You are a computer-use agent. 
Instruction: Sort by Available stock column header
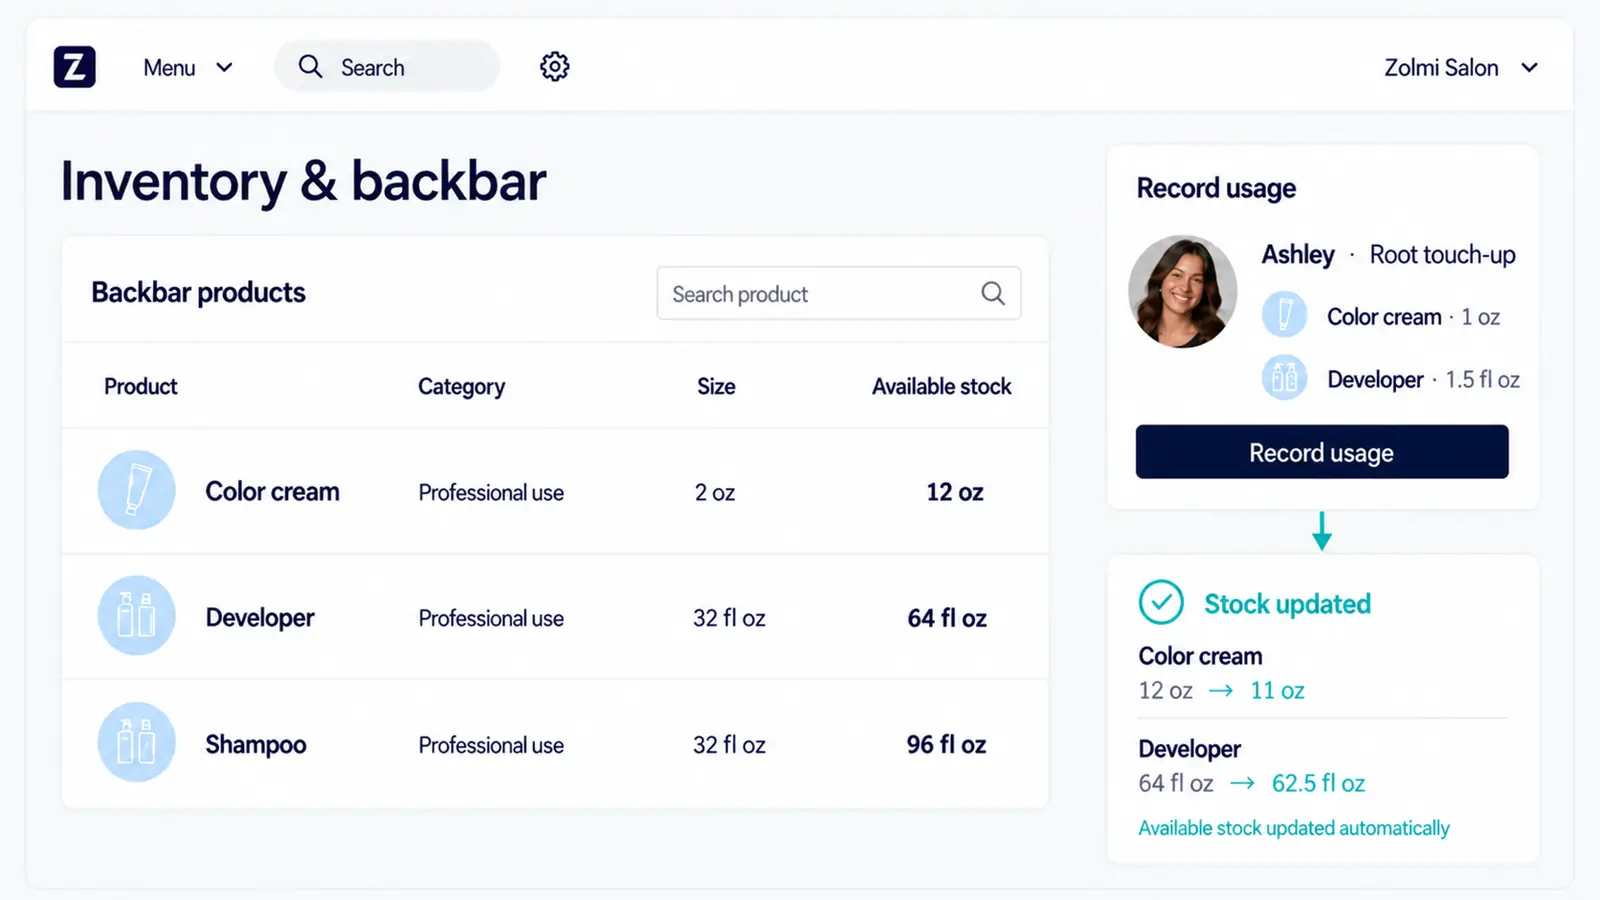941,387
